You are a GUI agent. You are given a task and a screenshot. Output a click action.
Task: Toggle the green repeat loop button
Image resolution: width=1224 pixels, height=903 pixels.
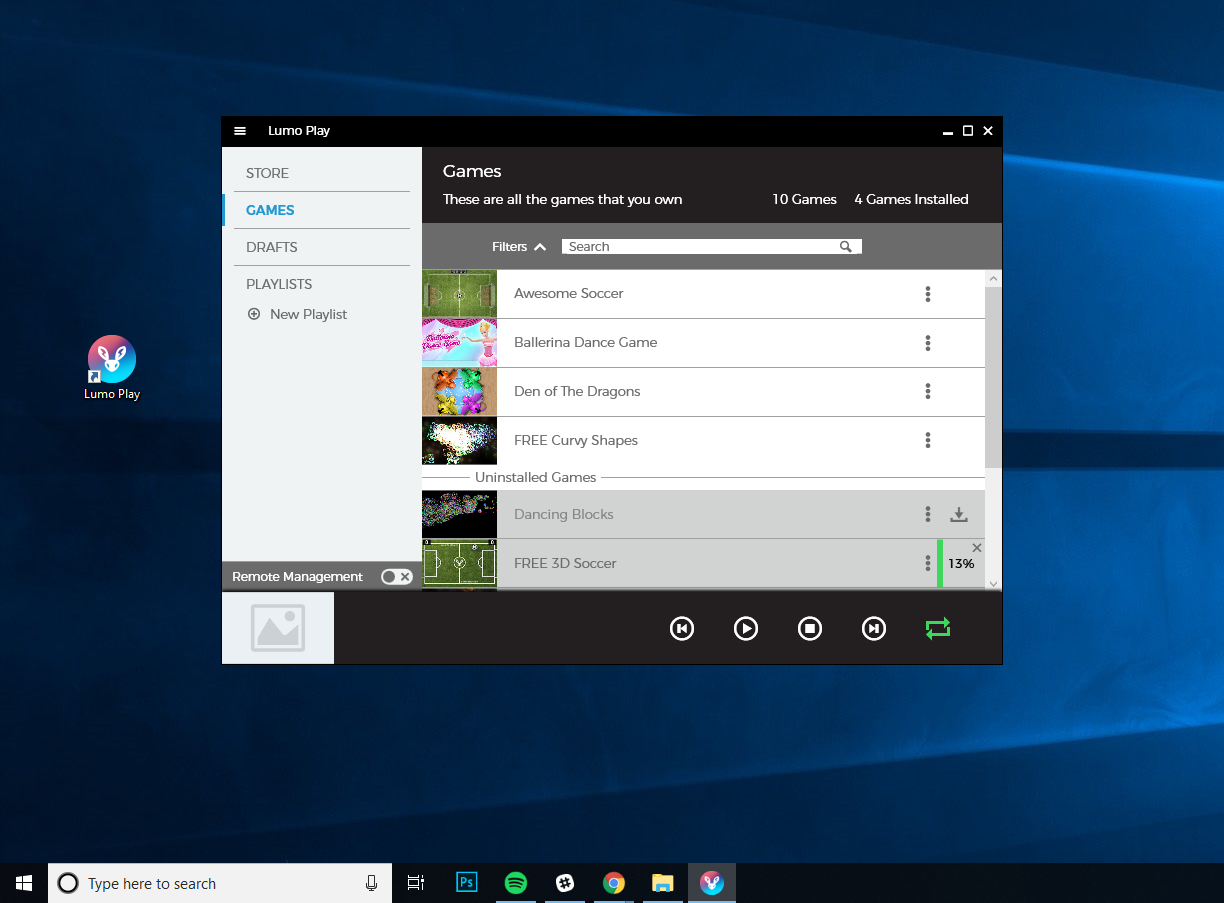coord(938,628)
